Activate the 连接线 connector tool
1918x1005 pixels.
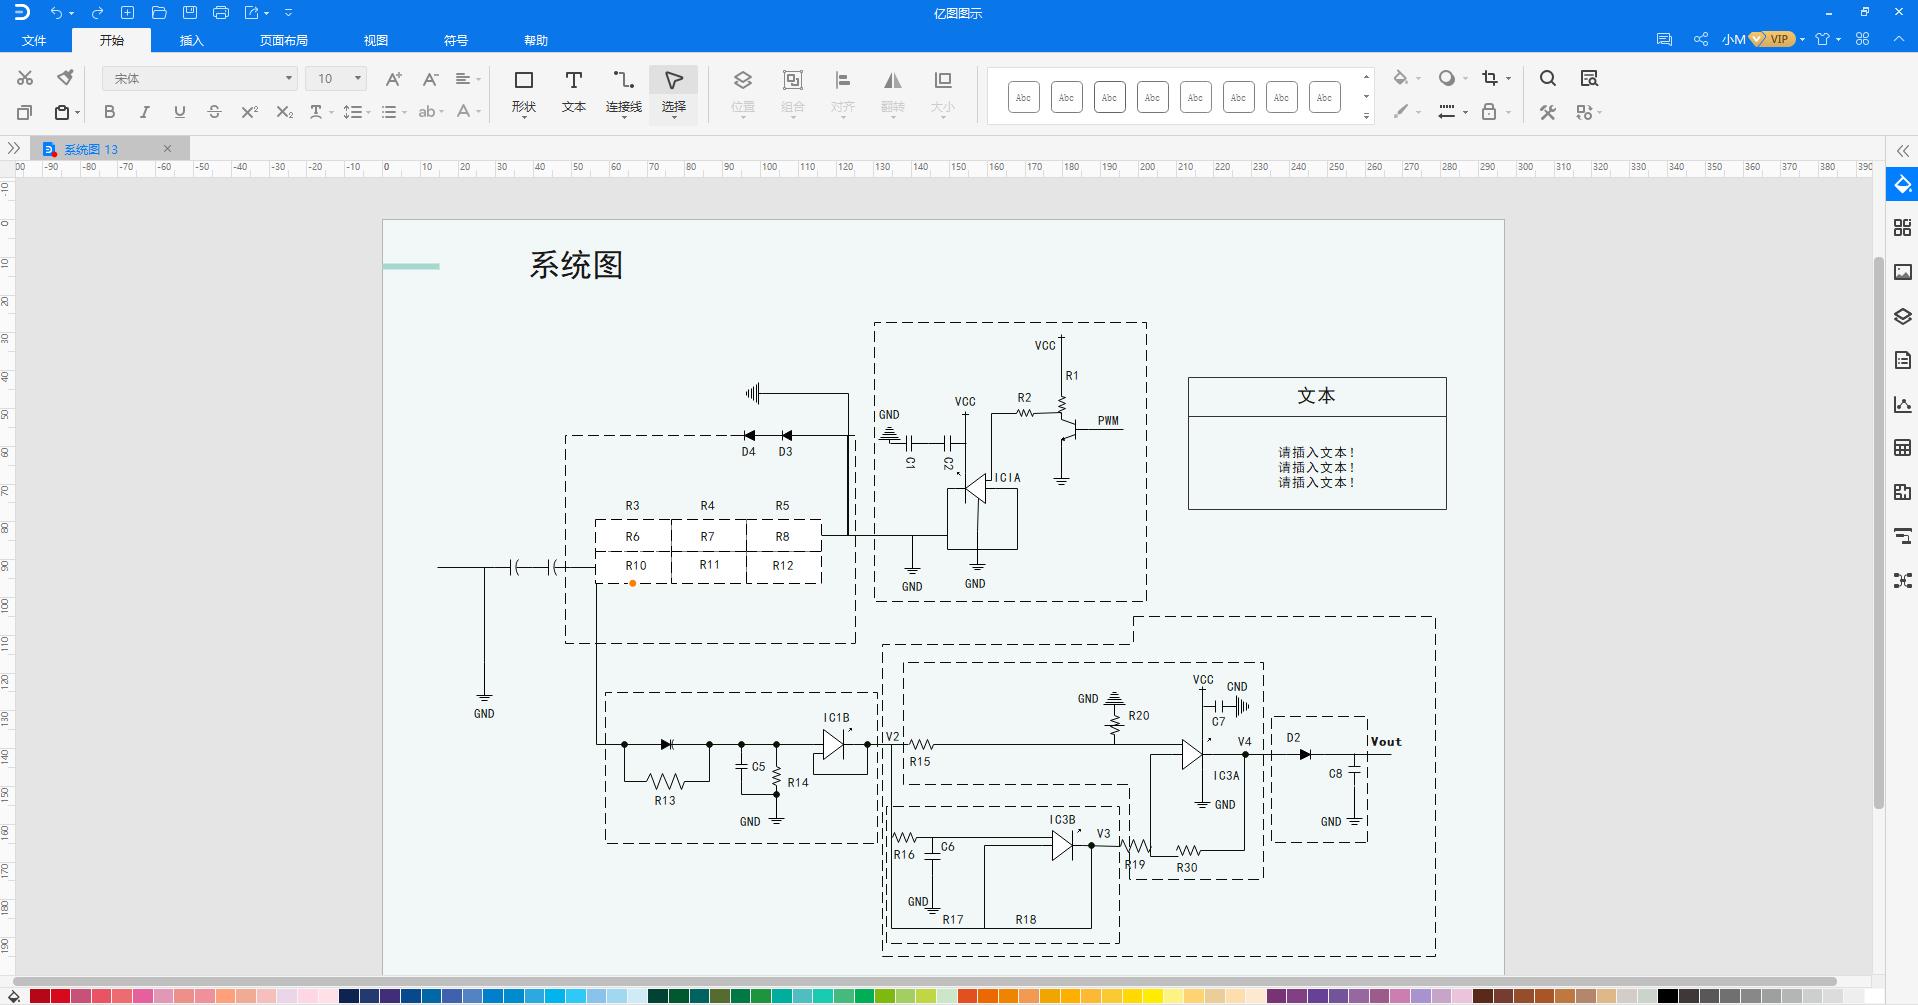tap(623, 90)
